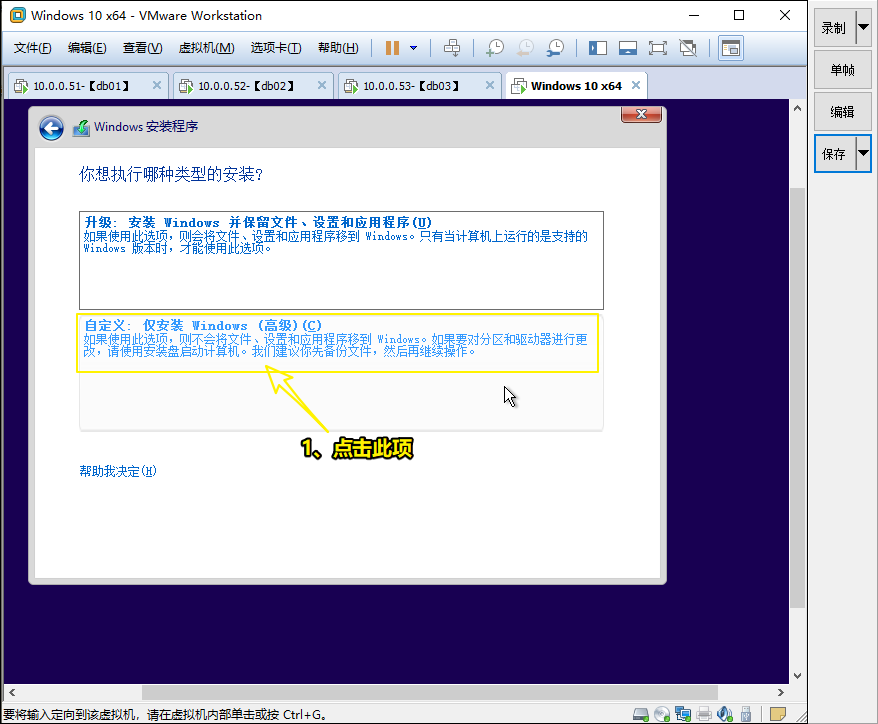Screen dimensions: 878x724
Task: Close the 10.0.0.53-【db03】 tab
Action: [490, 85]
